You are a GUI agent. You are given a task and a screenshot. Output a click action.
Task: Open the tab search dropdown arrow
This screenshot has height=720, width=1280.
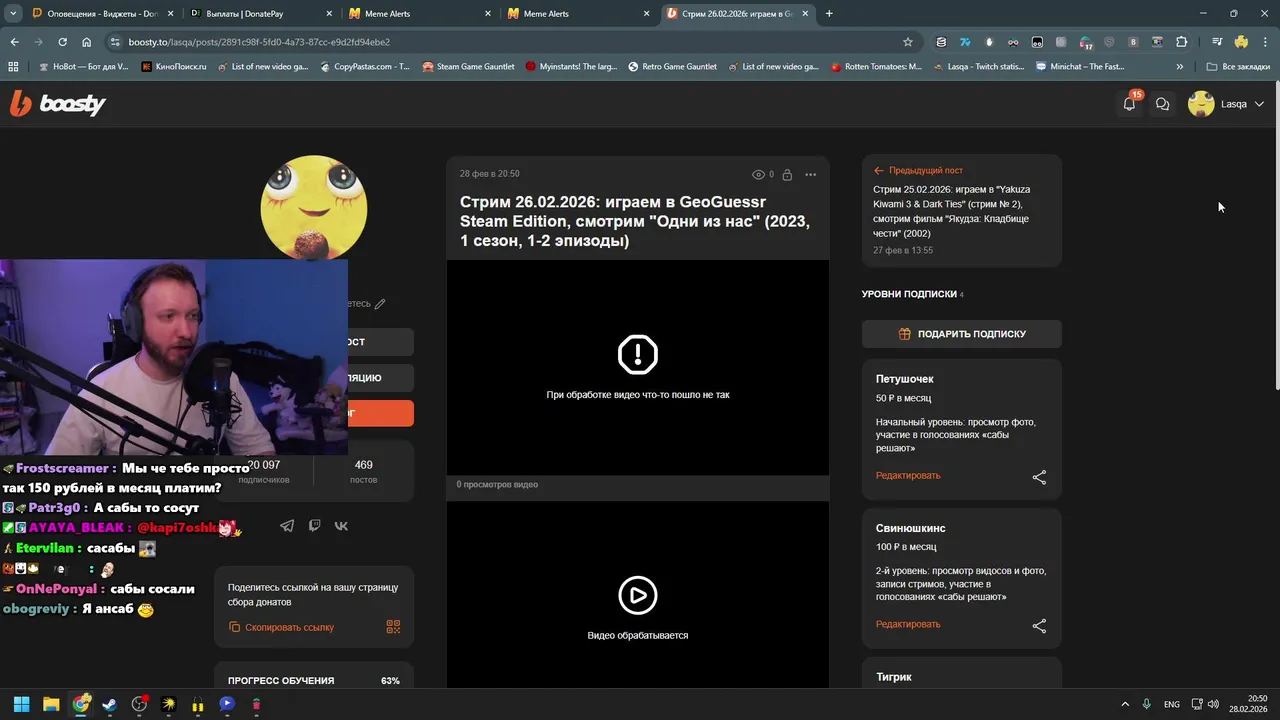(x=12, y=14)
